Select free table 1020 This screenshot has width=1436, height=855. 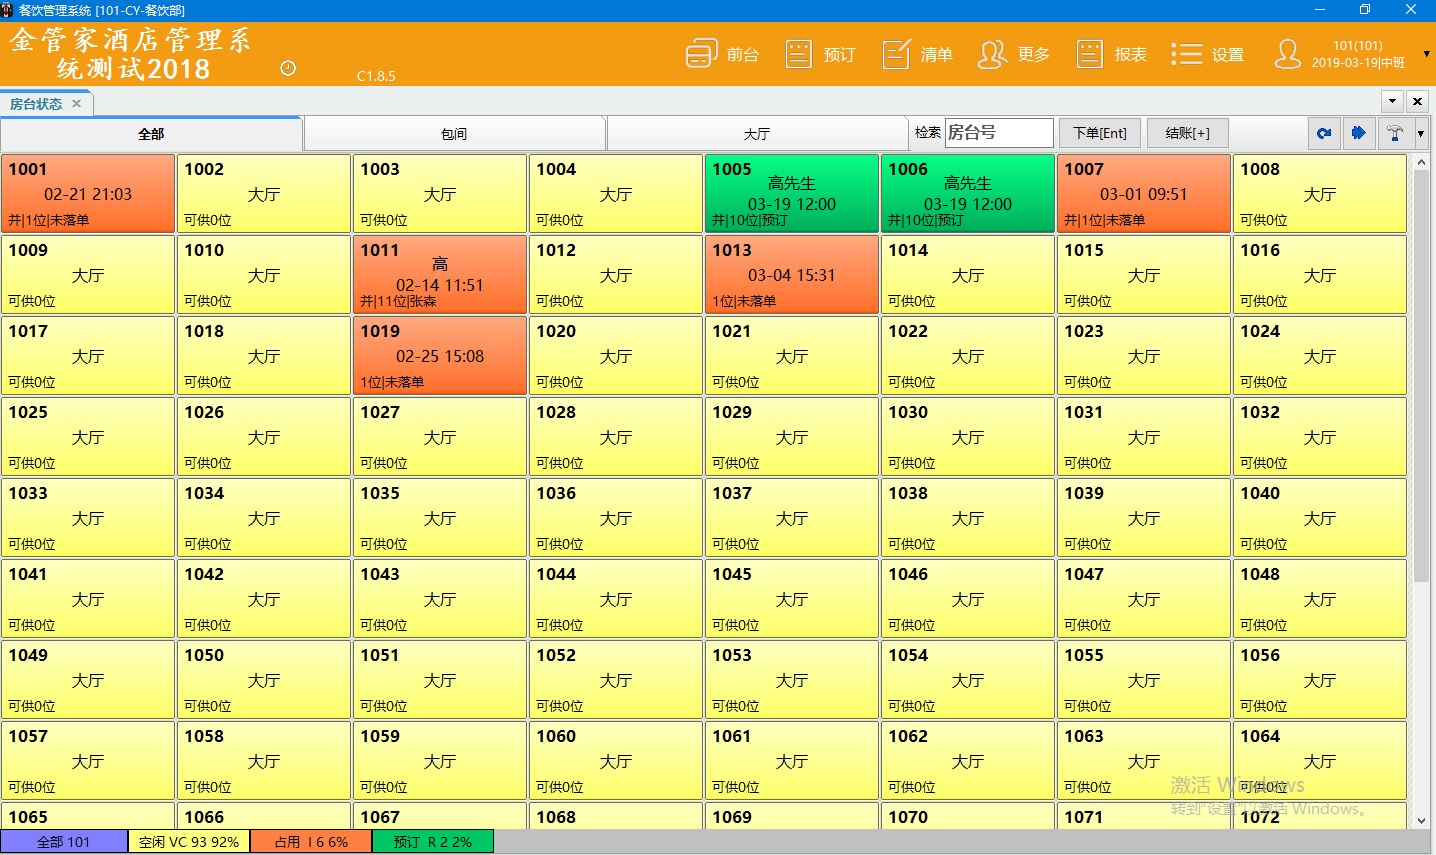tap(616, 356)
